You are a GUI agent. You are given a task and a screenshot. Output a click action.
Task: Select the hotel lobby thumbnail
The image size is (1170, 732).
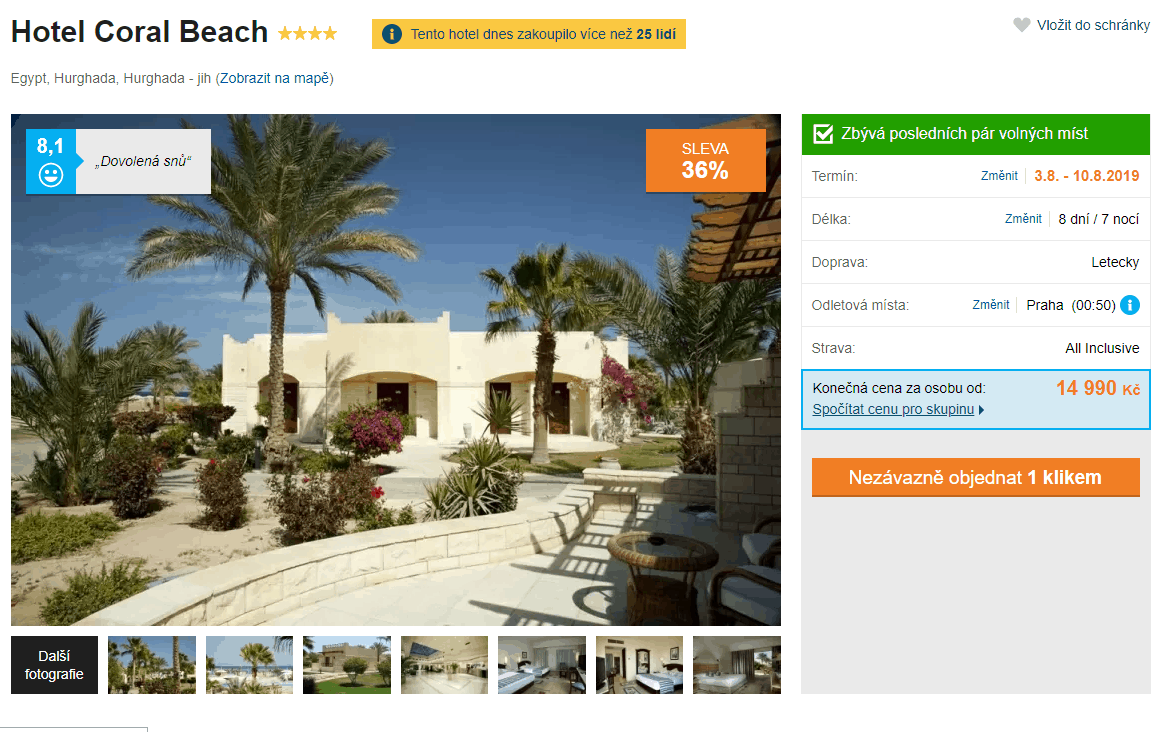click(444, 665)
